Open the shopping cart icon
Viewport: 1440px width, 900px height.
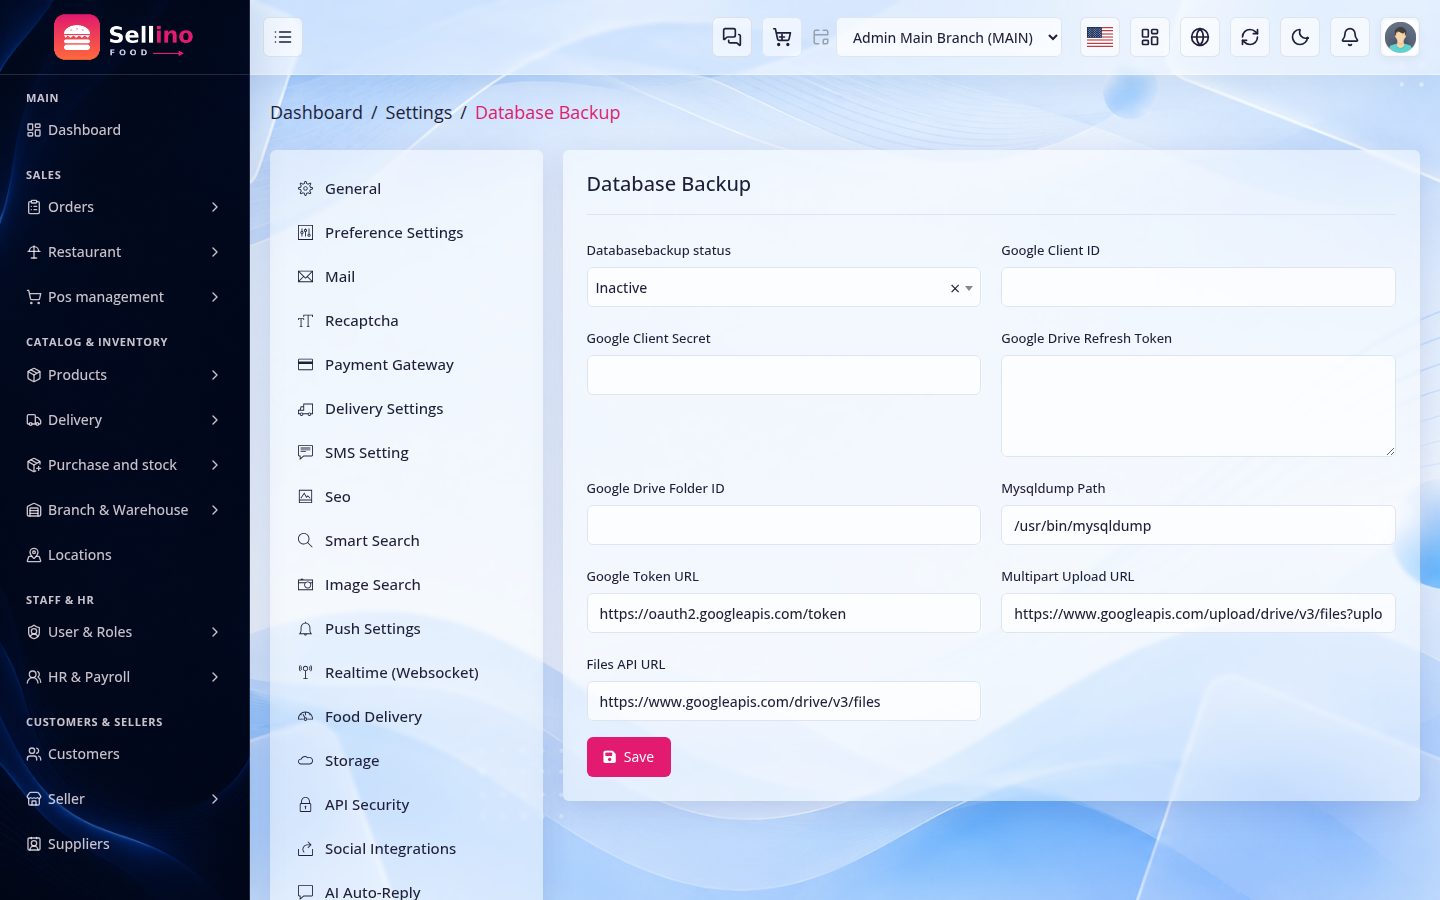[782, 37]
